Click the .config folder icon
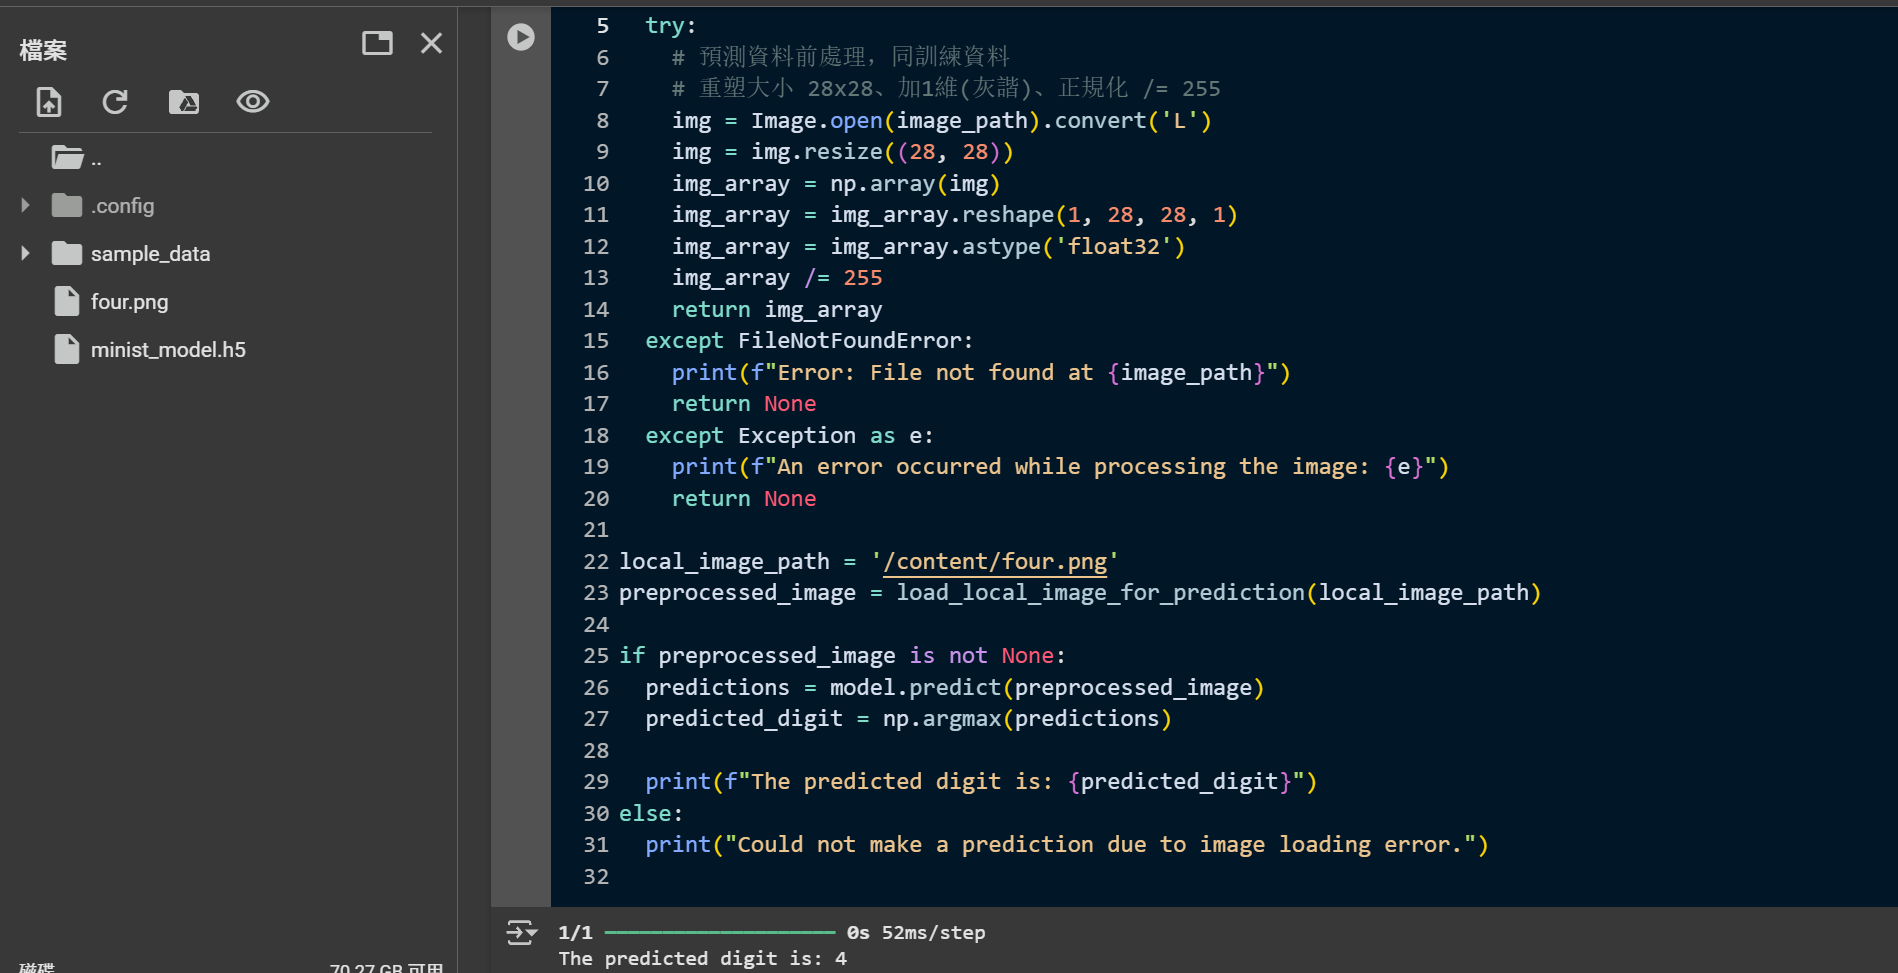Viewport: 1898px width, 973px height. pos(67,206)
